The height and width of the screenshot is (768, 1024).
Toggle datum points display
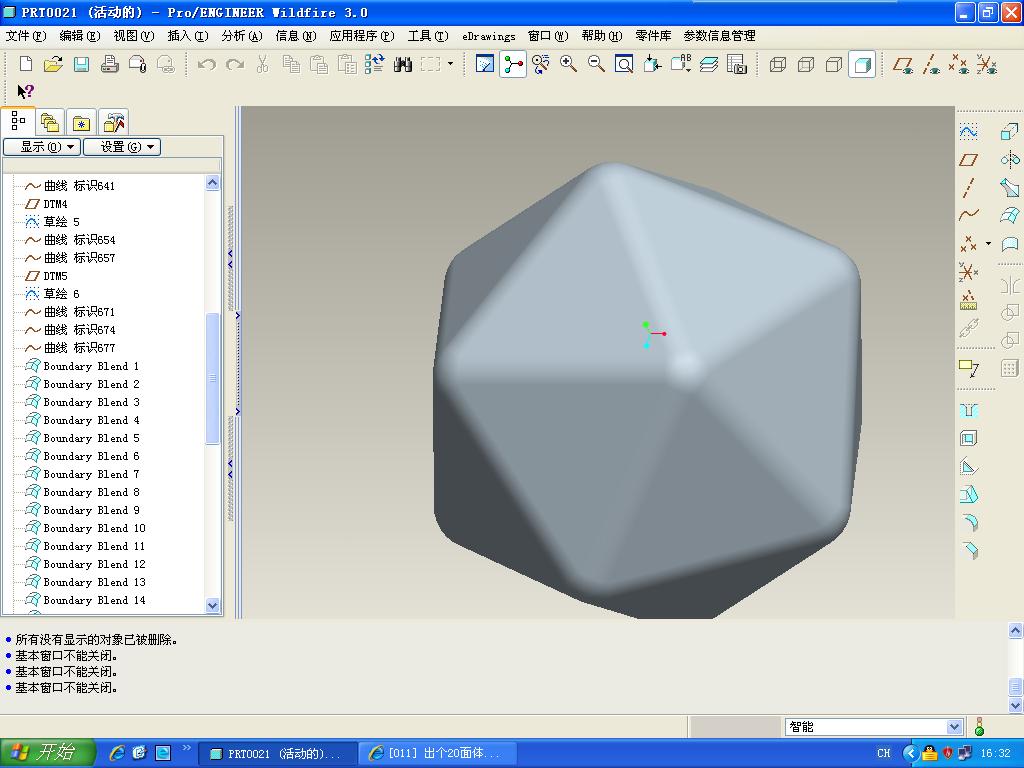click(x=959, y=64)
